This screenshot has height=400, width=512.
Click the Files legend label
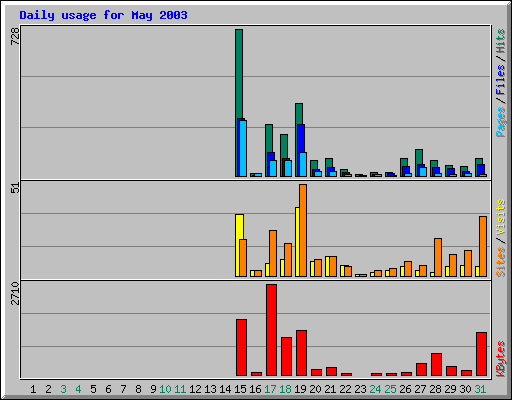(500, 80)
